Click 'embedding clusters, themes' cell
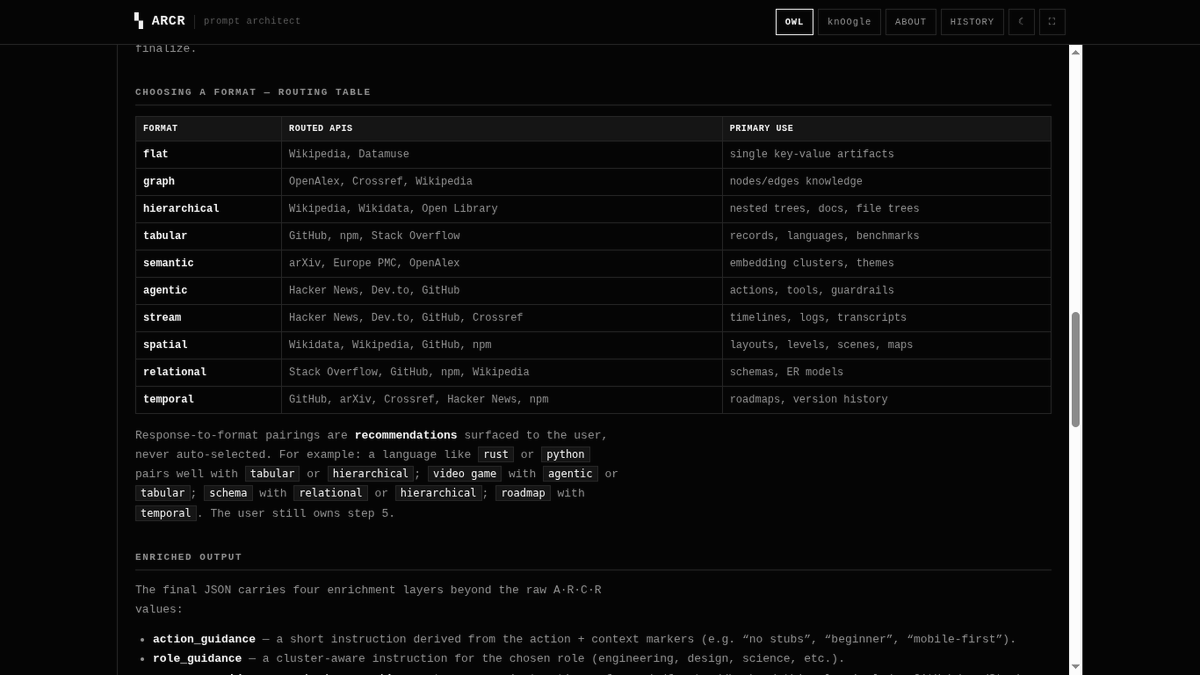This screenshot has width=1200, height=675. coord(887,263)
